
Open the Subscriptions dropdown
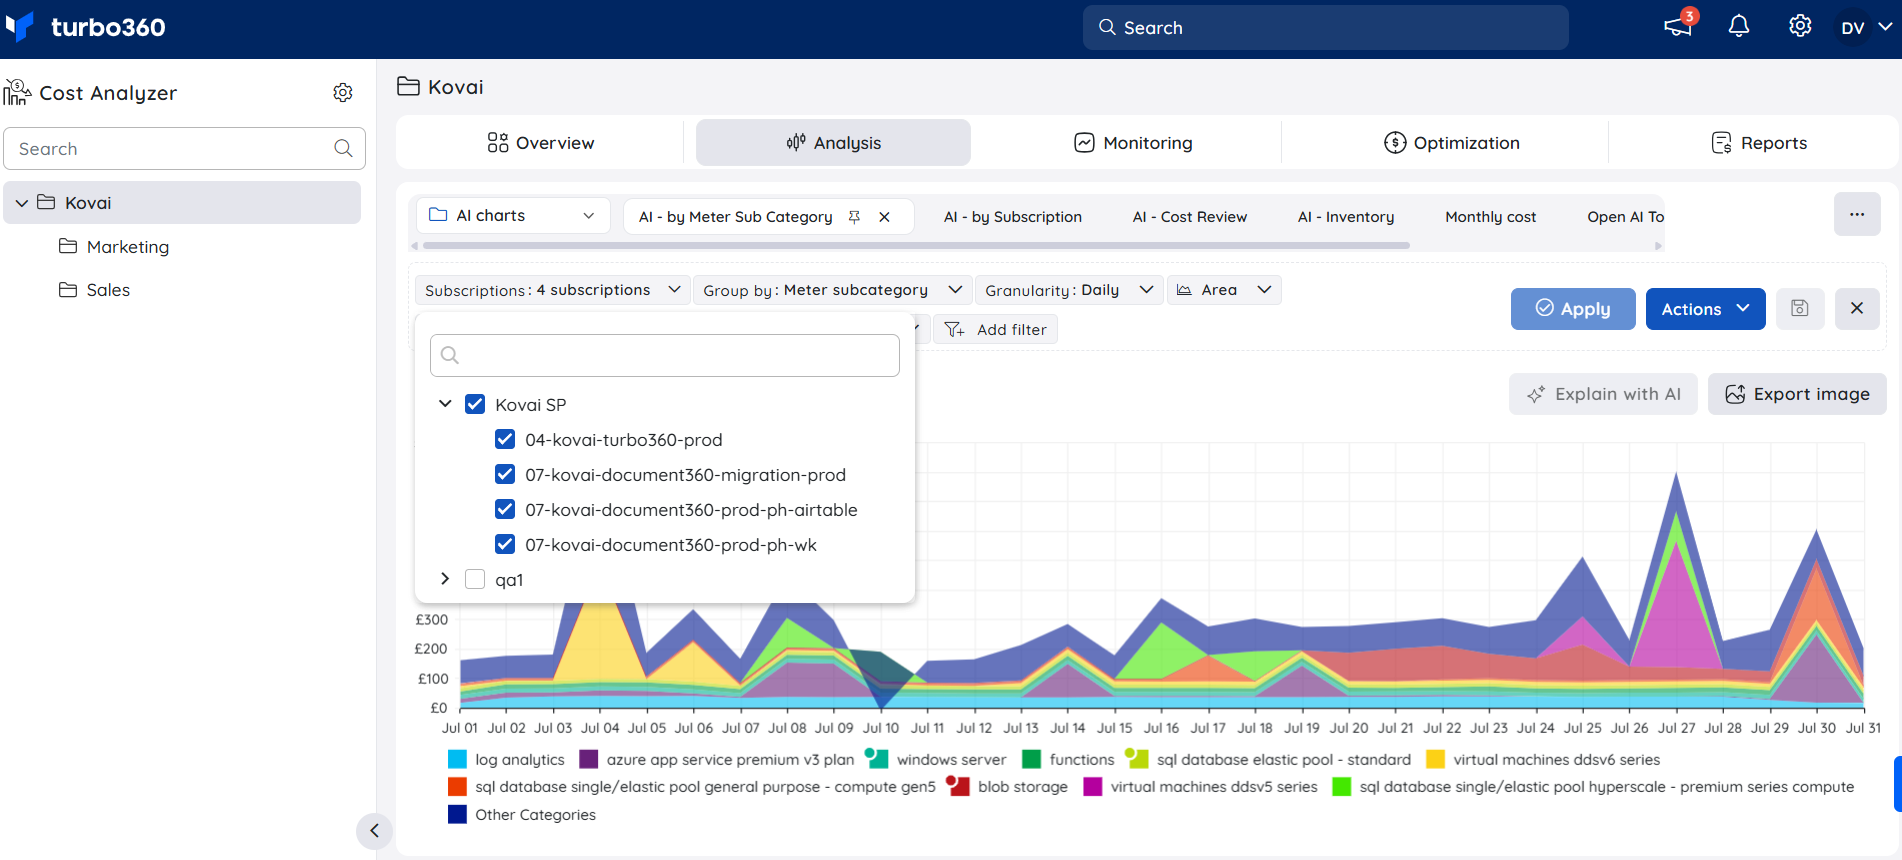click(x=552, y=290)
